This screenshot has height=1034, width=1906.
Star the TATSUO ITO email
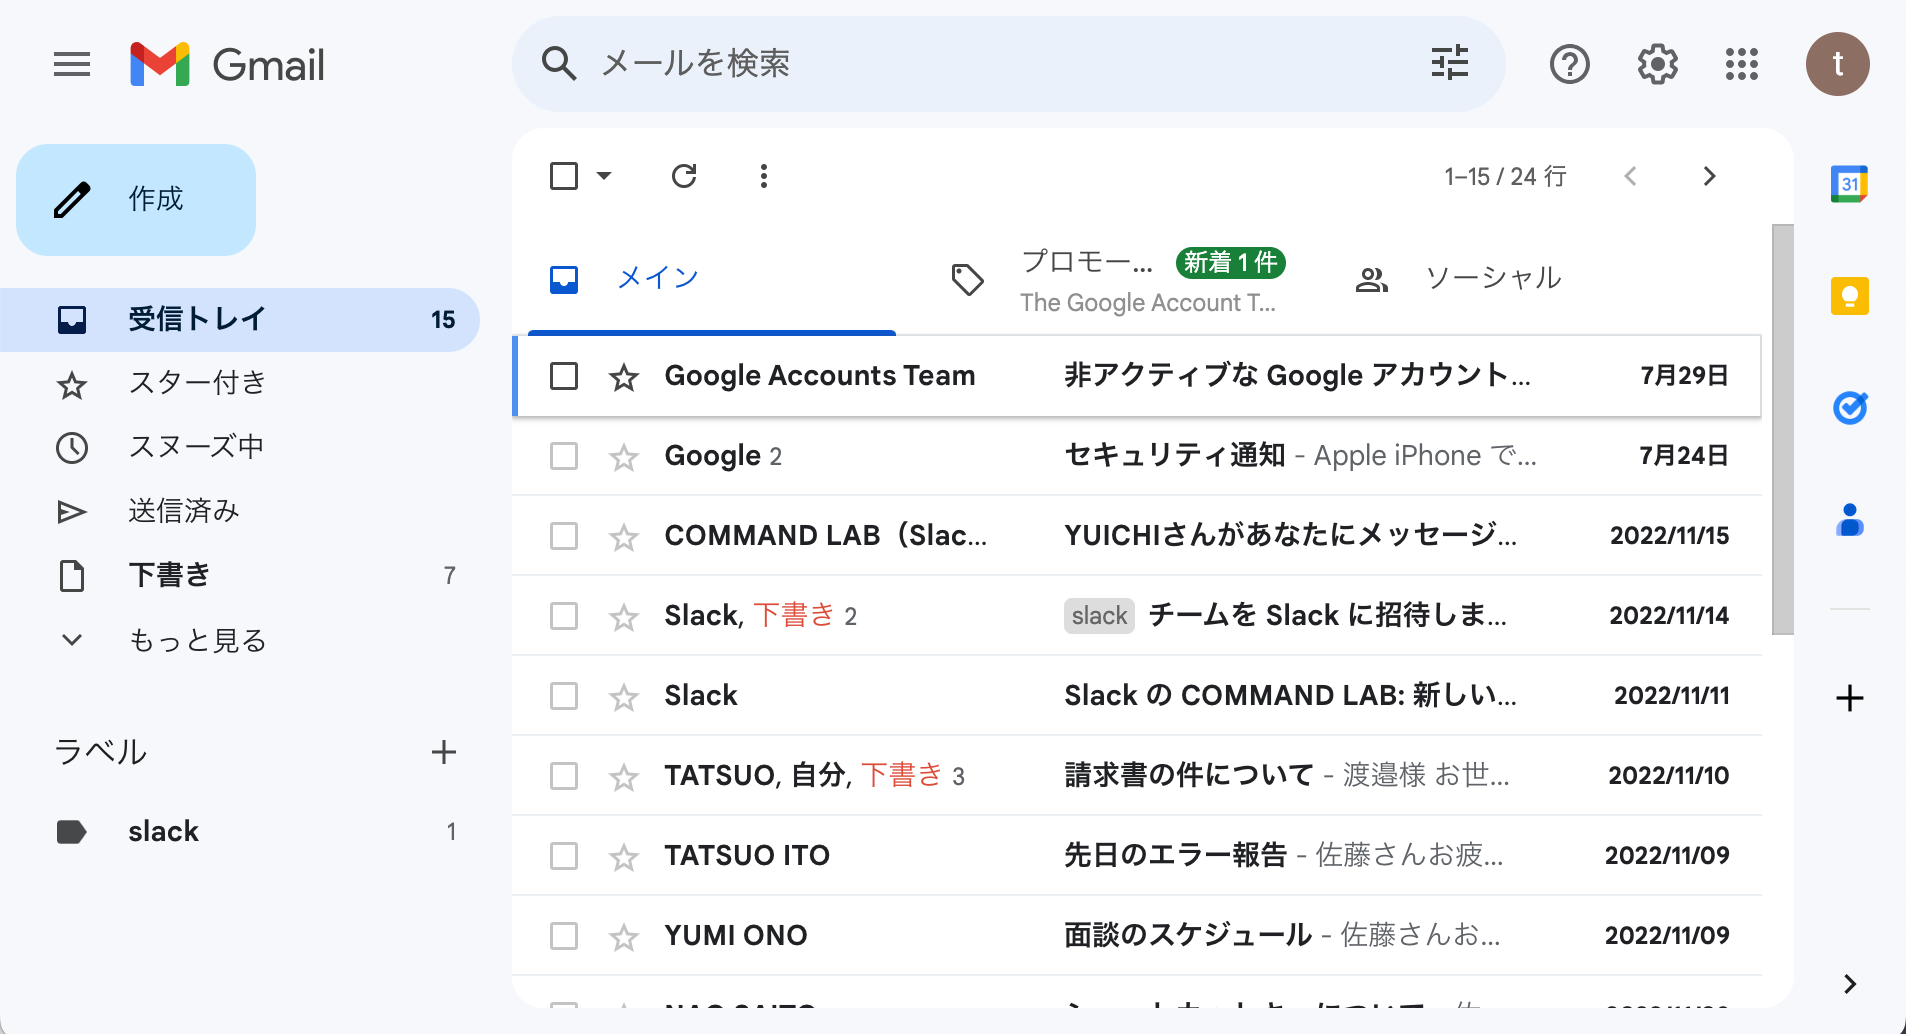click(624, 857)
